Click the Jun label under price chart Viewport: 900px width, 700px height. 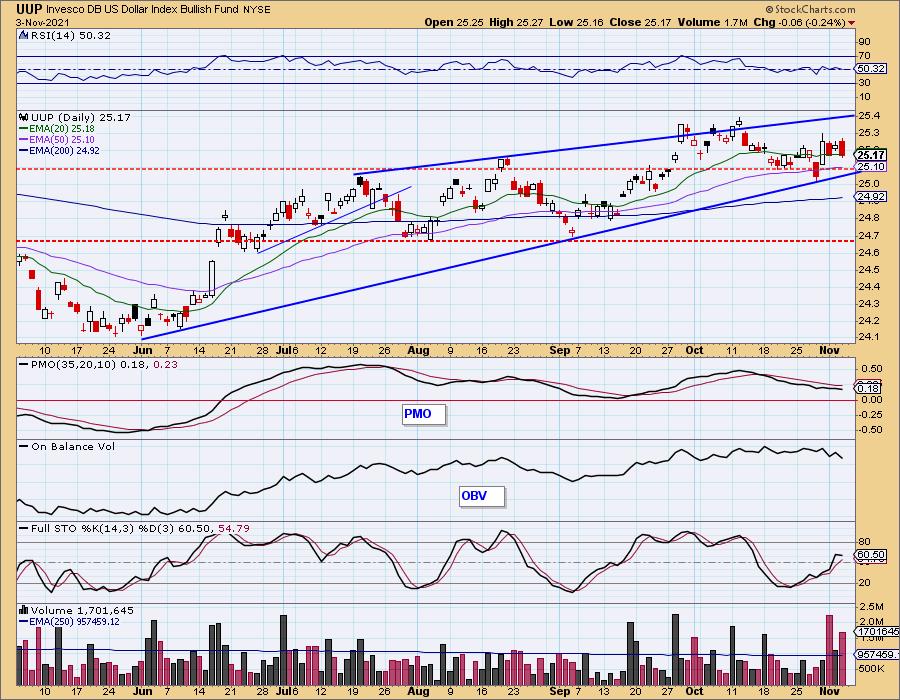(142, 350)
